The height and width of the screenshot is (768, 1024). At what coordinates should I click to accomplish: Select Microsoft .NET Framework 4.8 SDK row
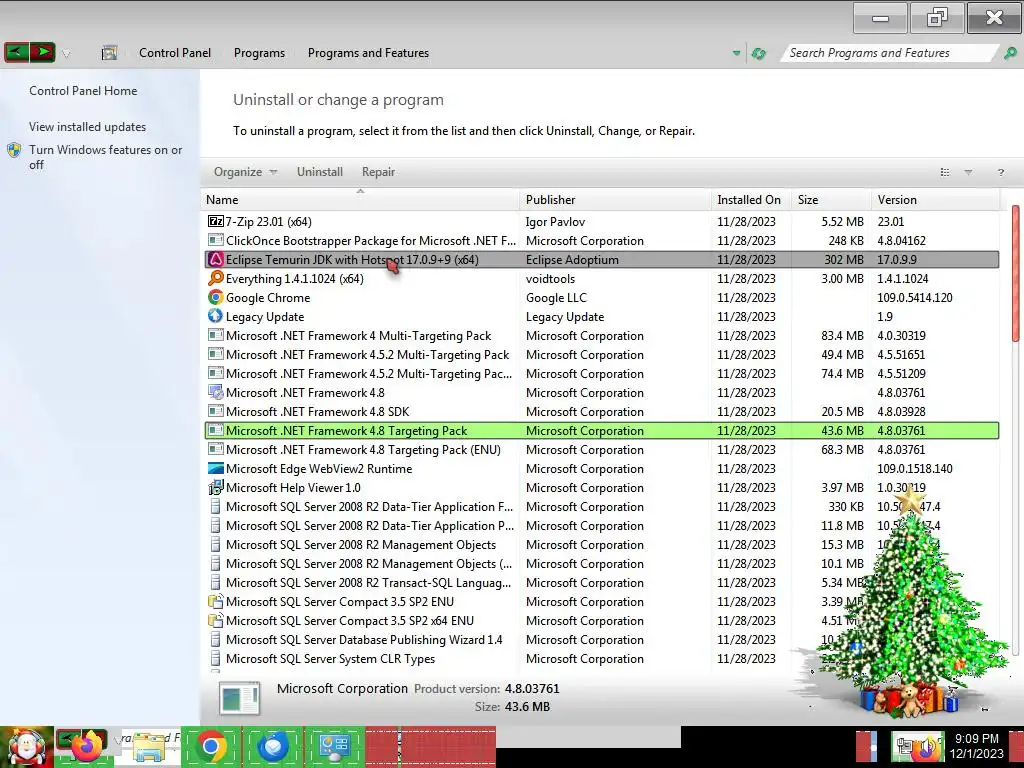[x=601, y=411]
